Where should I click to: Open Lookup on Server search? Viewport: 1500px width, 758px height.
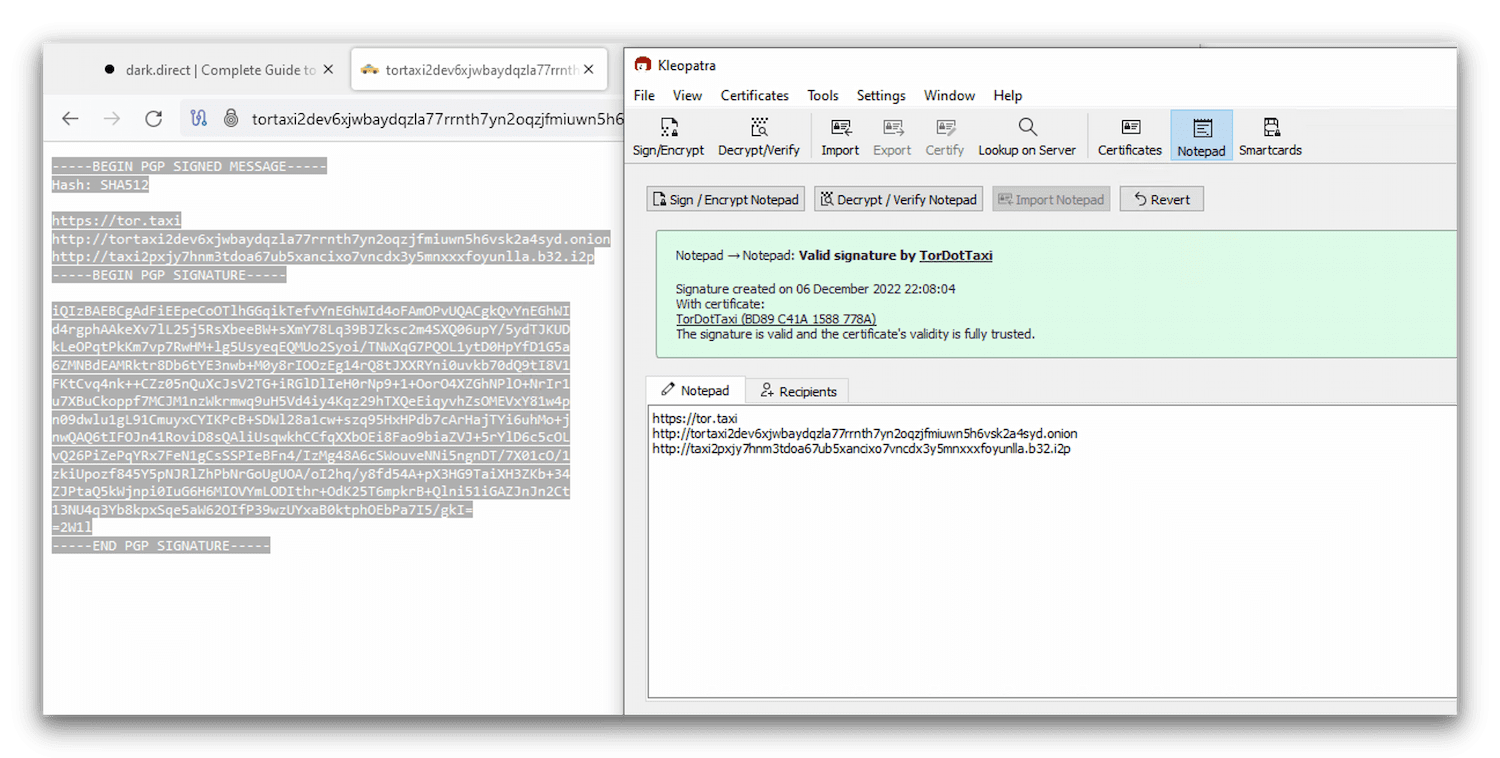tap(1027, 137)
